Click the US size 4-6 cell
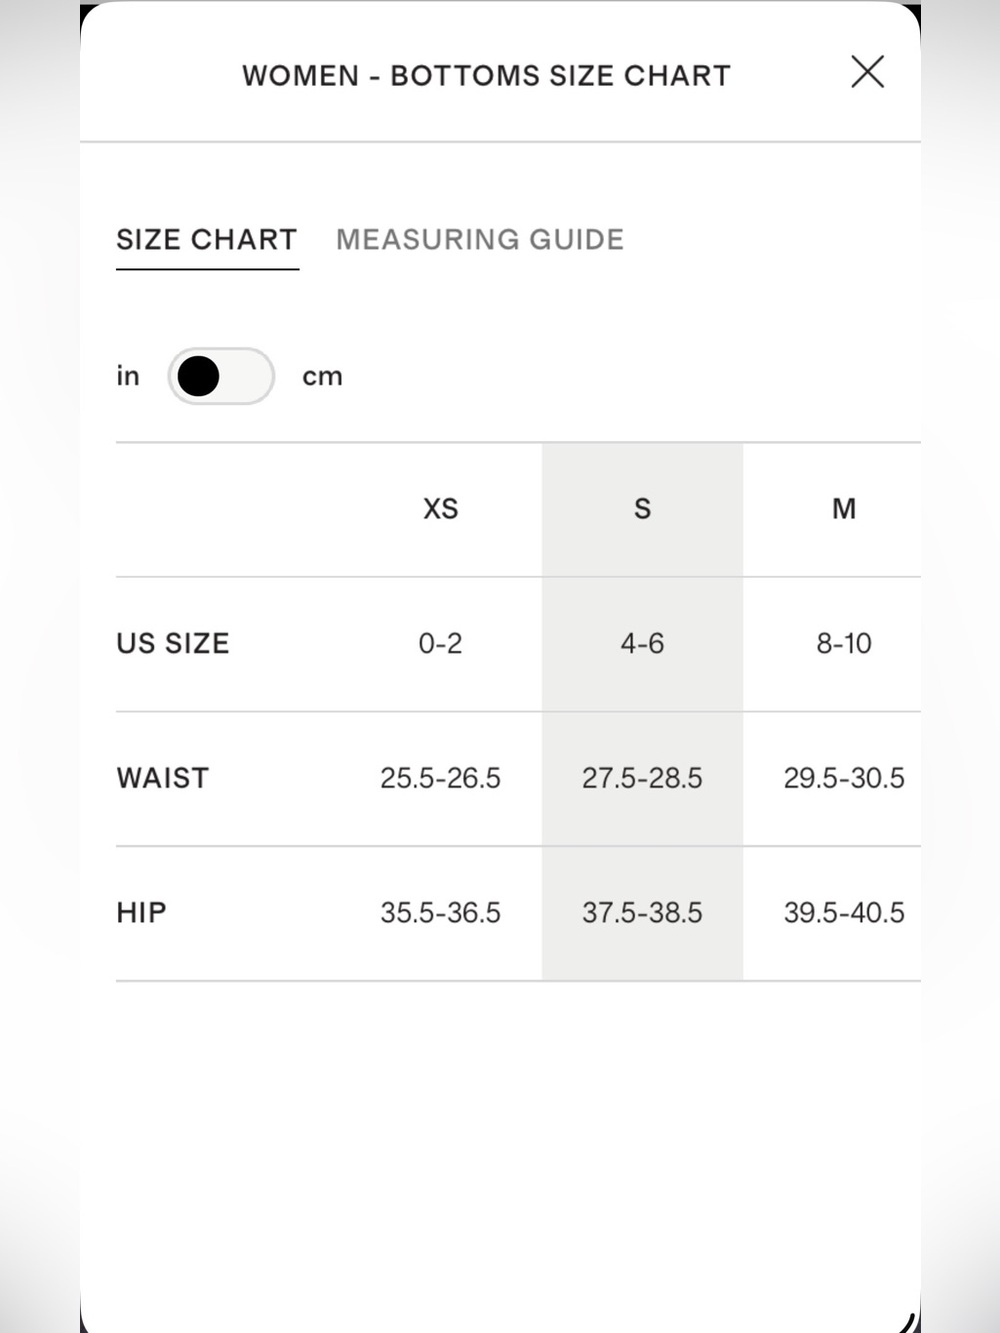1000x1333 pixels. point(642,643)
